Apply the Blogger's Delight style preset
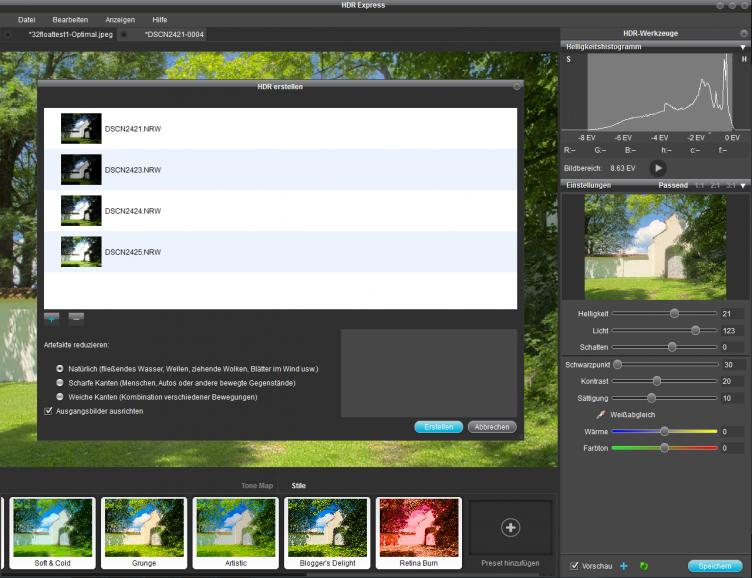This screenshot has height=578, width=752. click(327, 533)
